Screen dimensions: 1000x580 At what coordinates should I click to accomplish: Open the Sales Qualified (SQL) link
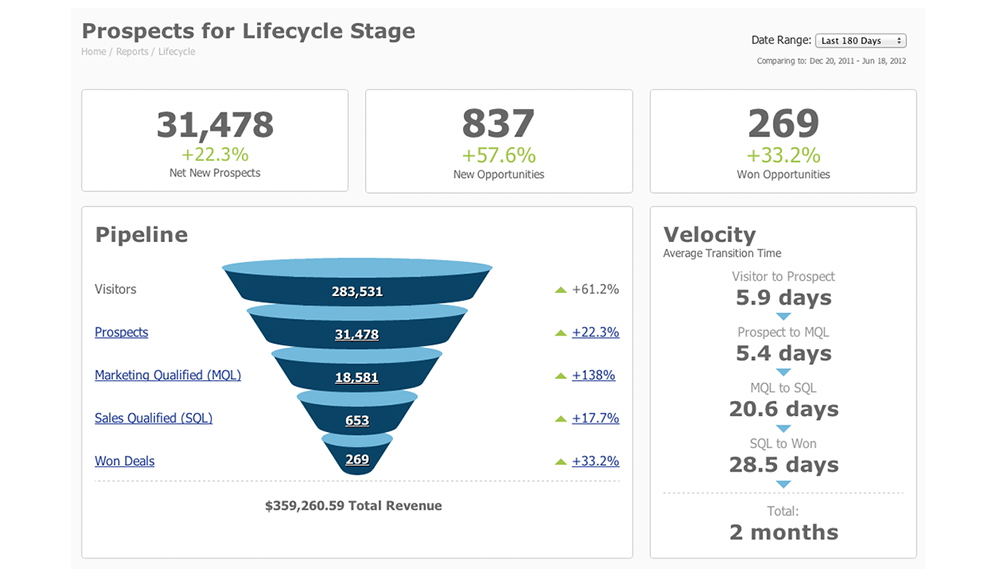153,418
